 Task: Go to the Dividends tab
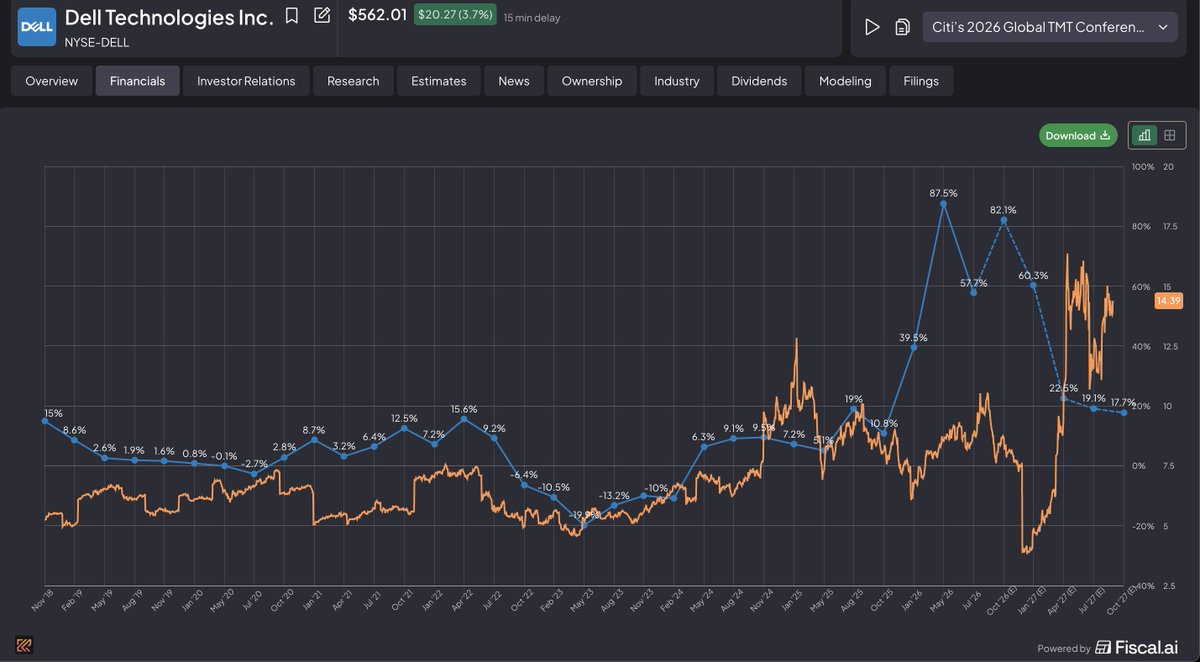pos(759,81)
